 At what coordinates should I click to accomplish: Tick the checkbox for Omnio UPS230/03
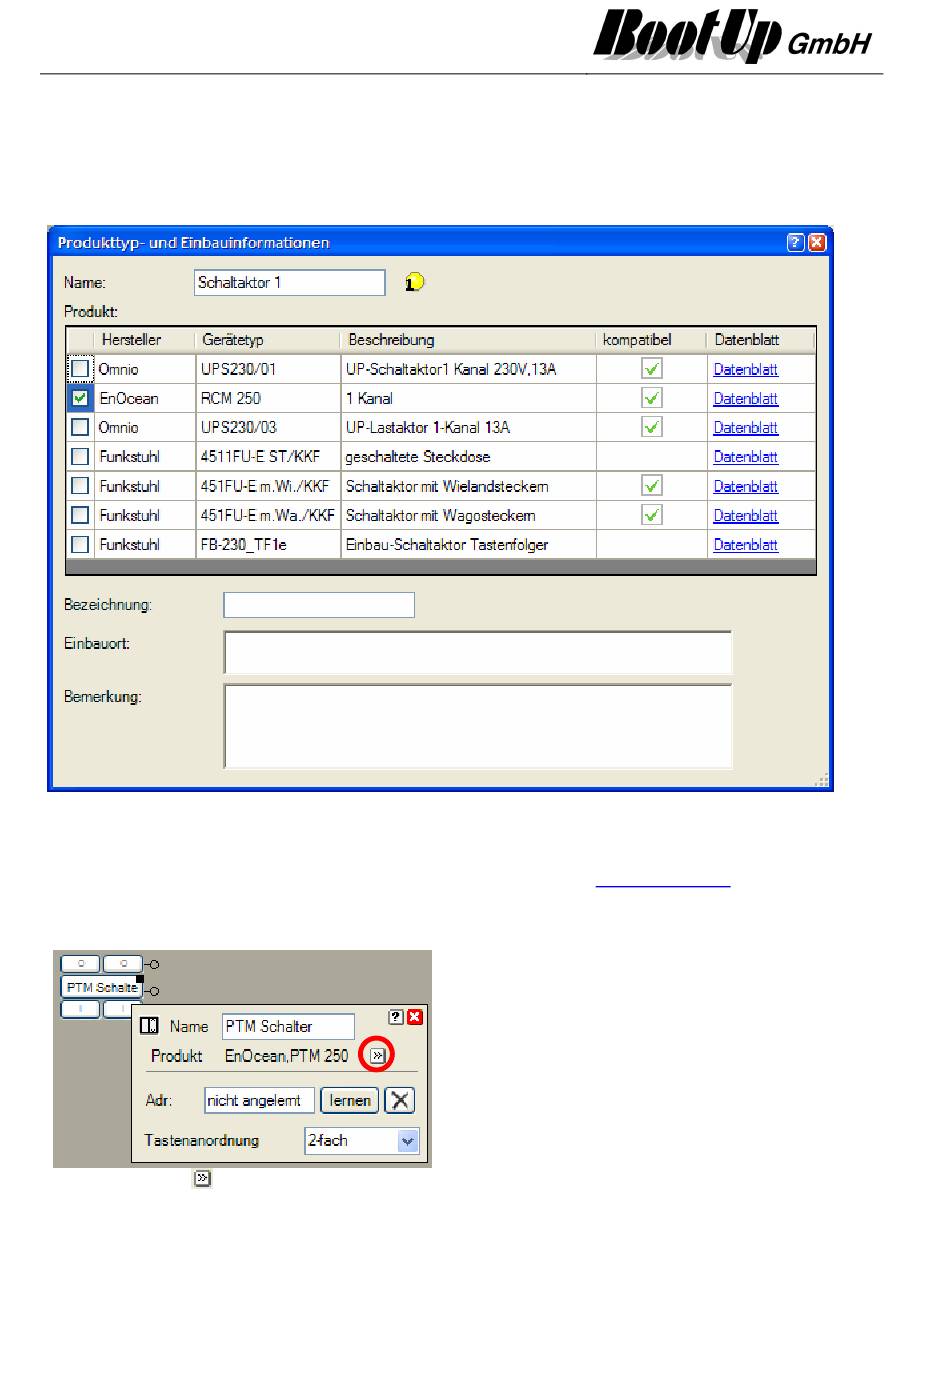click(x=80, y=427)
